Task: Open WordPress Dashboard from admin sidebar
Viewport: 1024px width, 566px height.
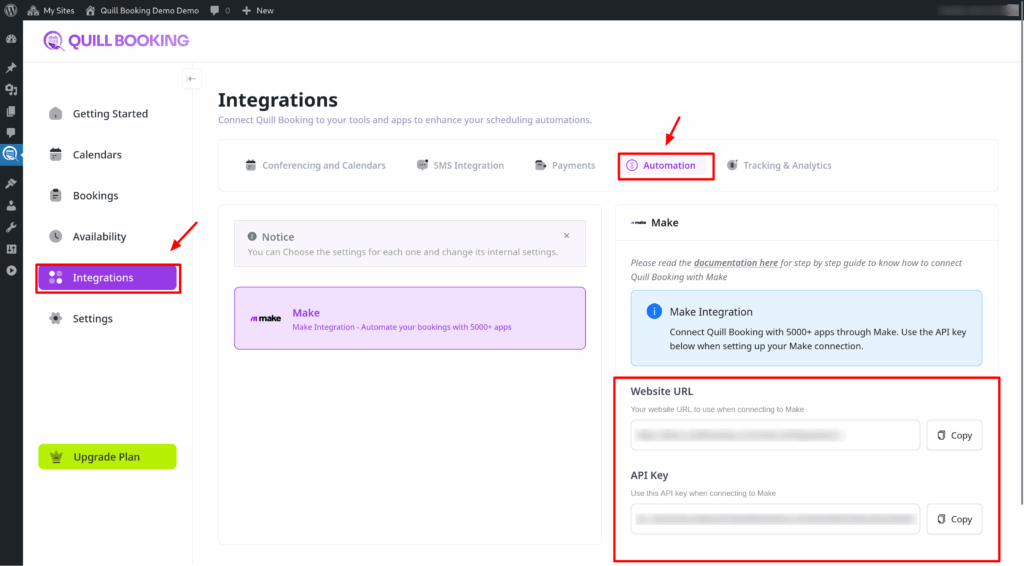Action: (x=11, y=38)
